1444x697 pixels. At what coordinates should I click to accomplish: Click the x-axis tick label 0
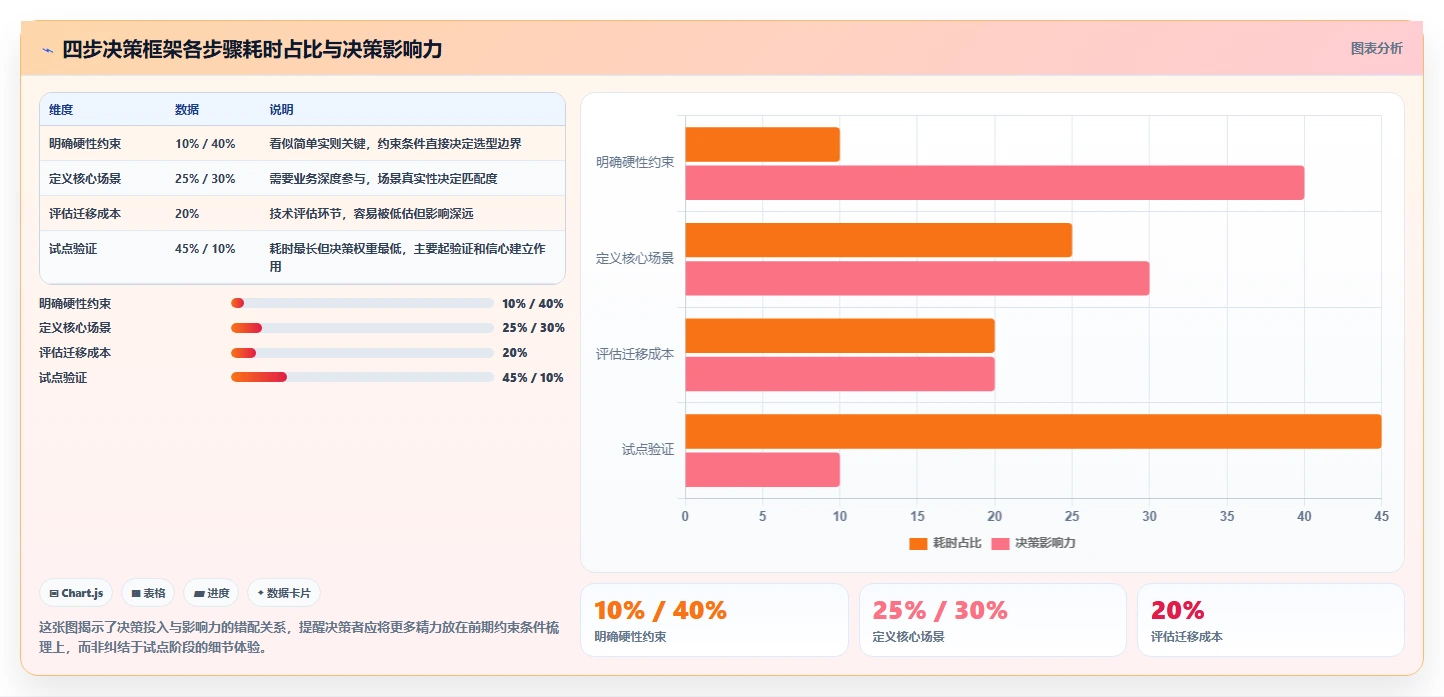(685, 516)
